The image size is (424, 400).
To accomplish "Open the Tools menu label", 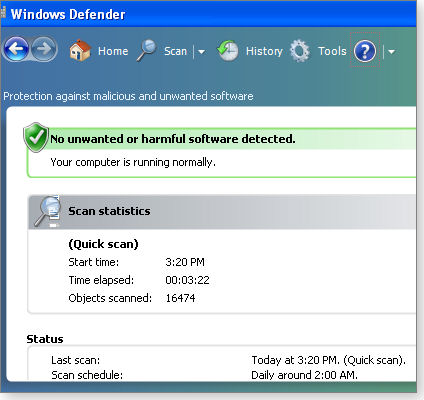I will [332, 51].
